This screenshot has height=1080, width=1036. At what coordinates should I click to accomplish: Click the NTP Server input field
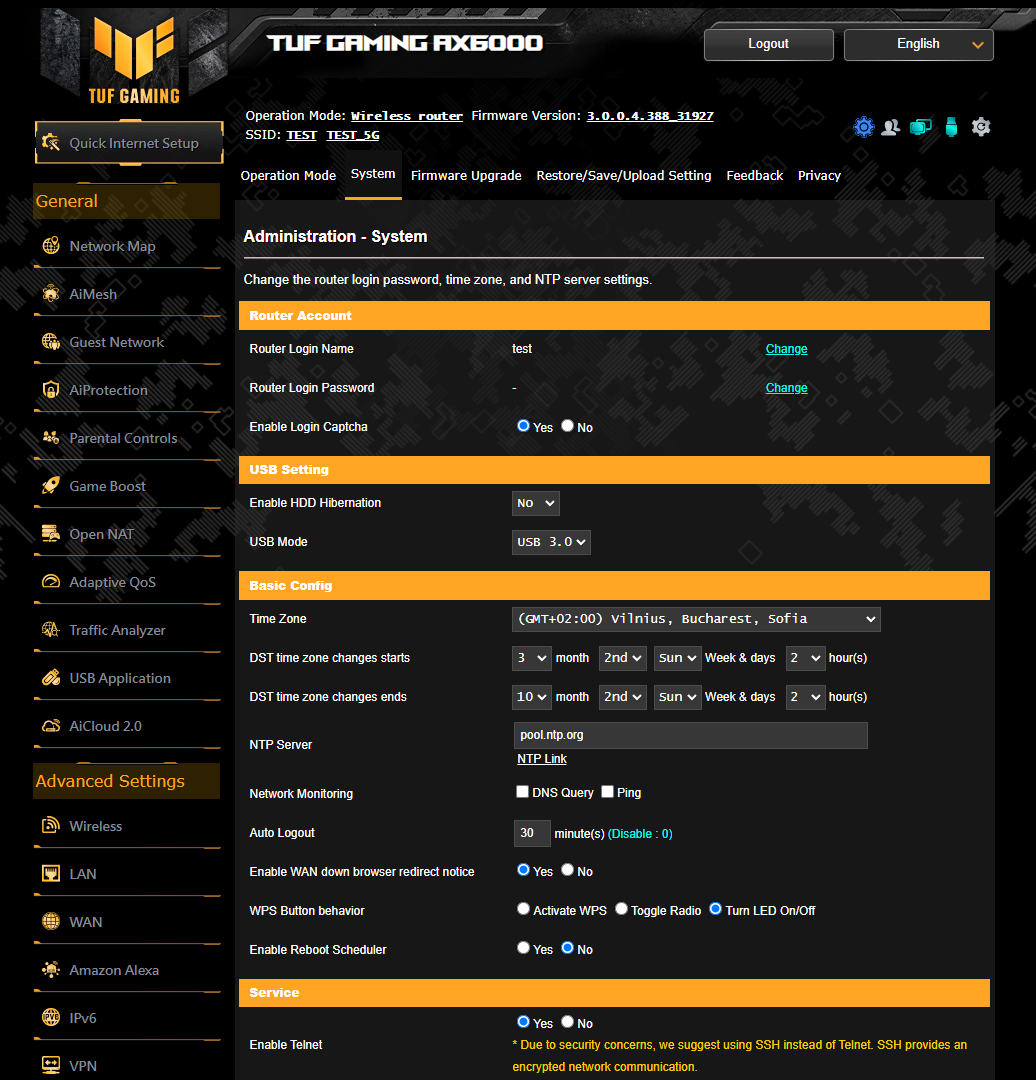[690, 735]
